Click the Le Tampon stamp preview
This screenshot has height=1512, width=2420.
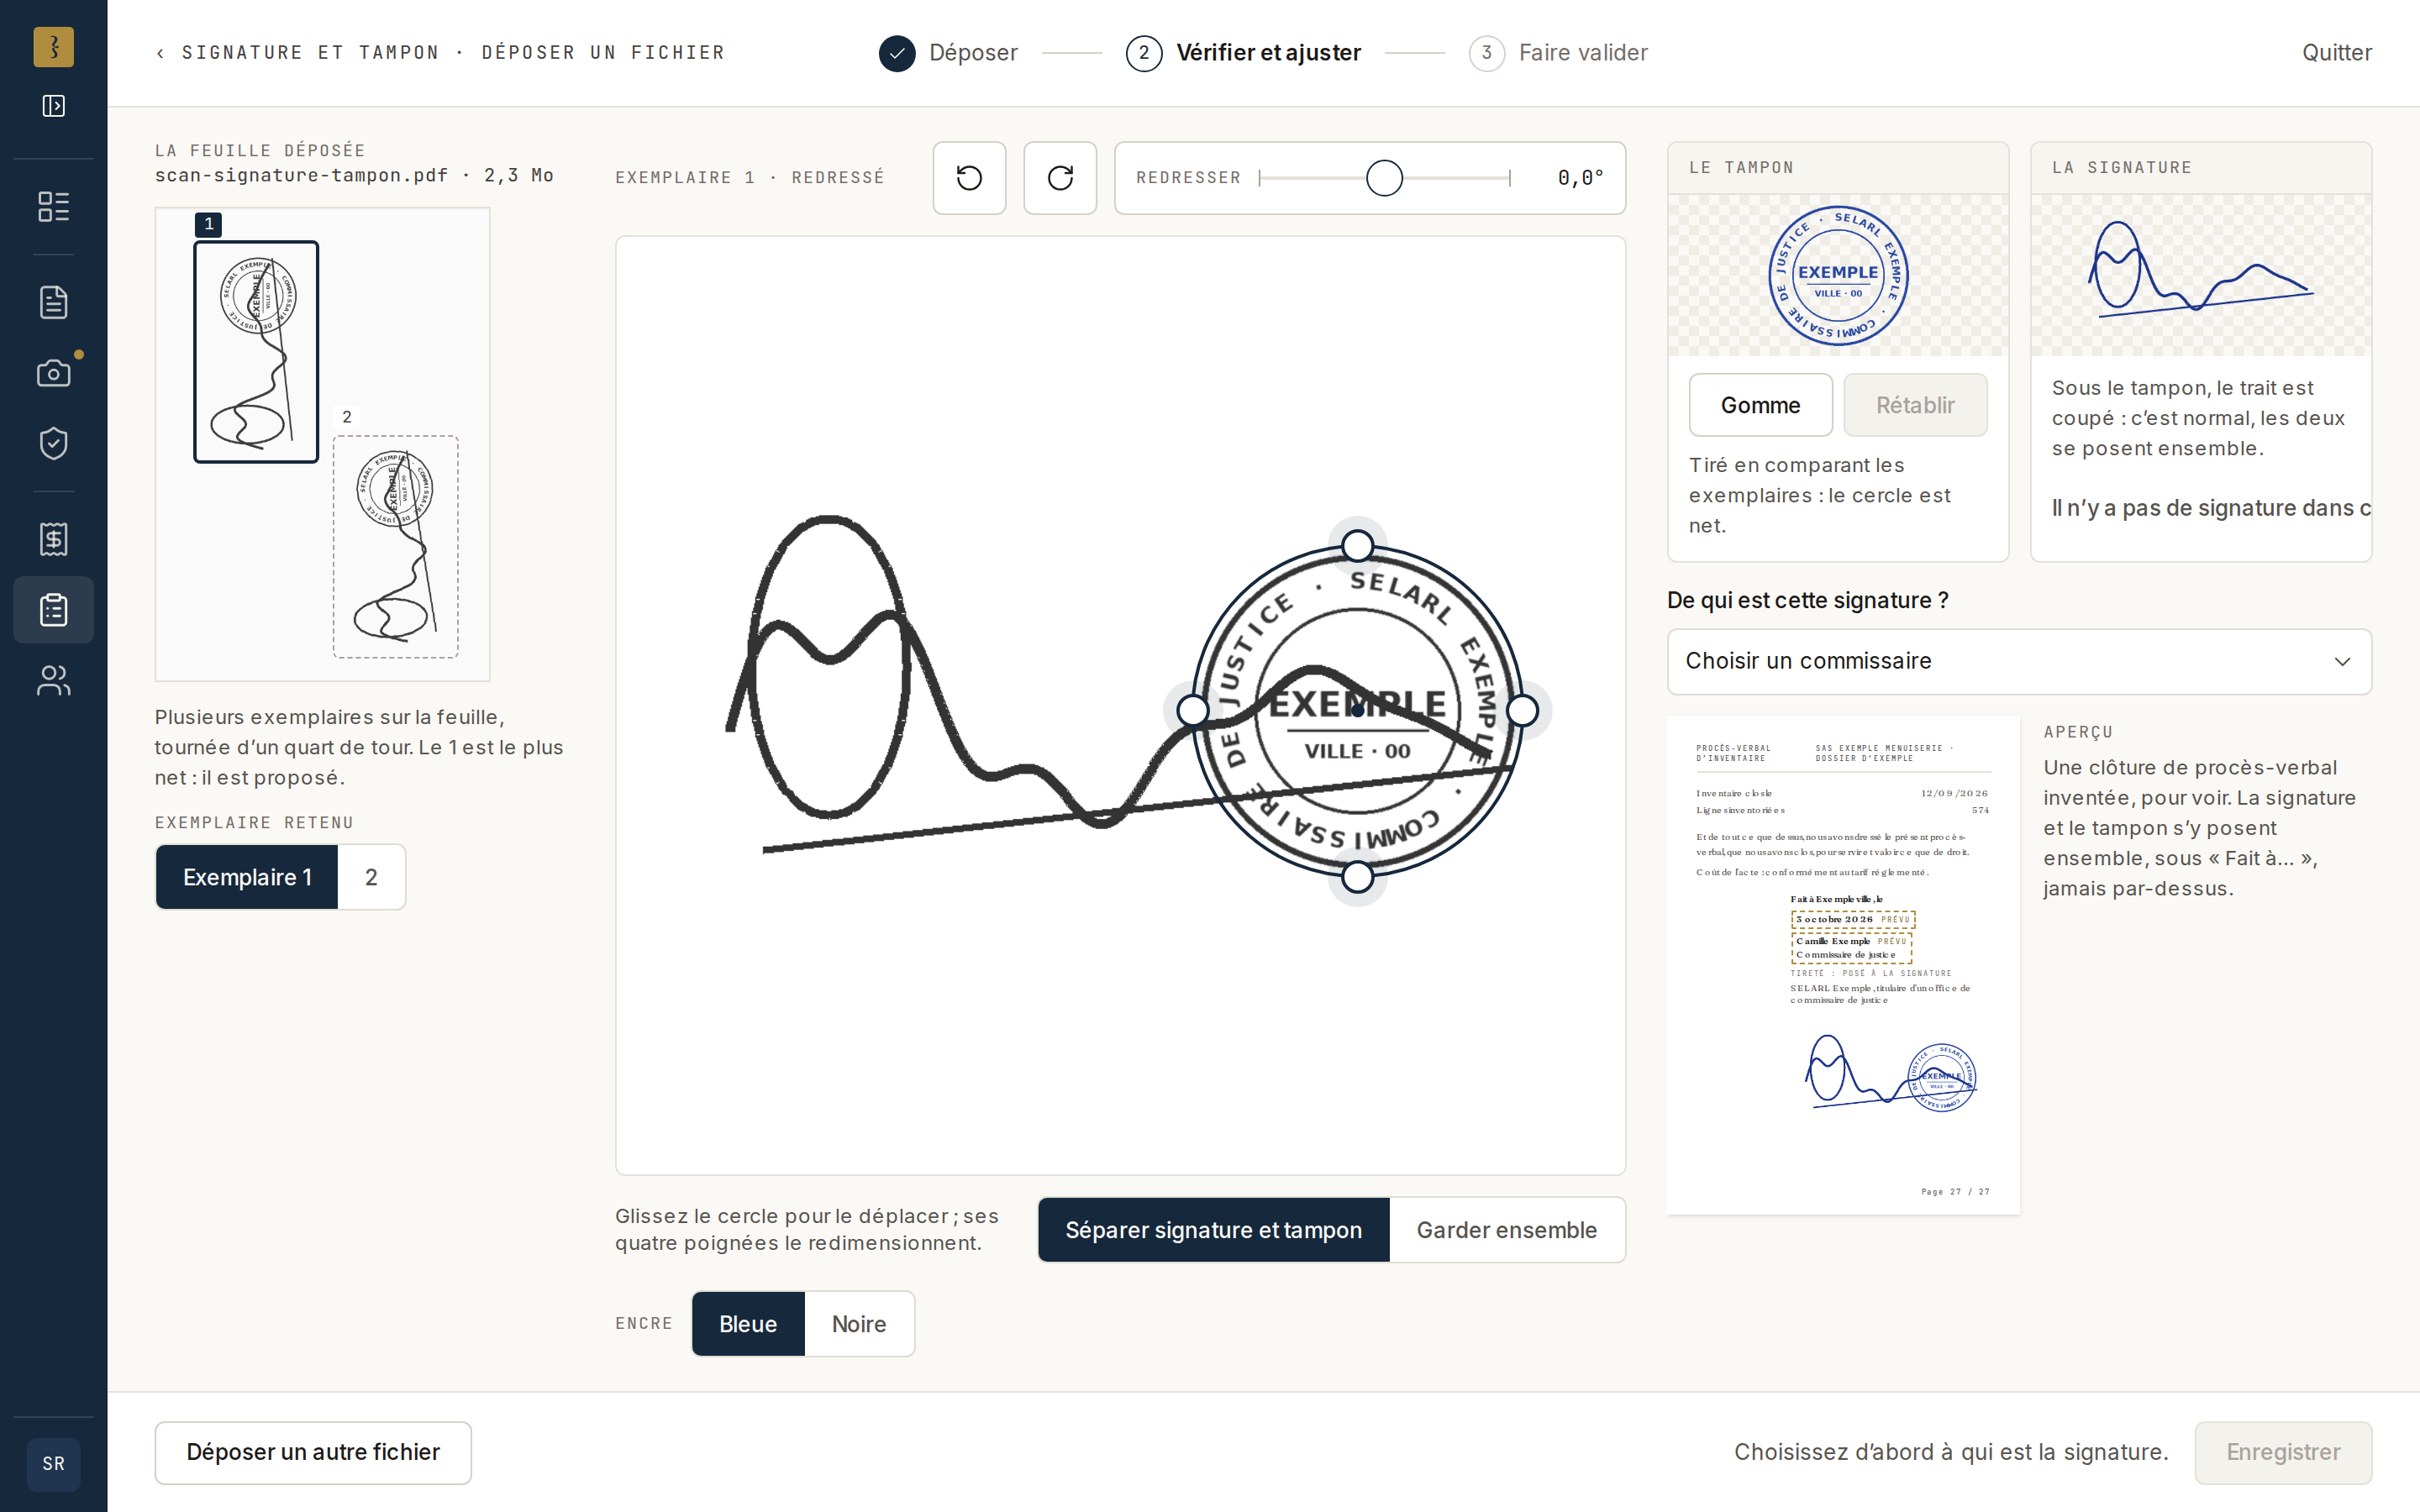1838,275
